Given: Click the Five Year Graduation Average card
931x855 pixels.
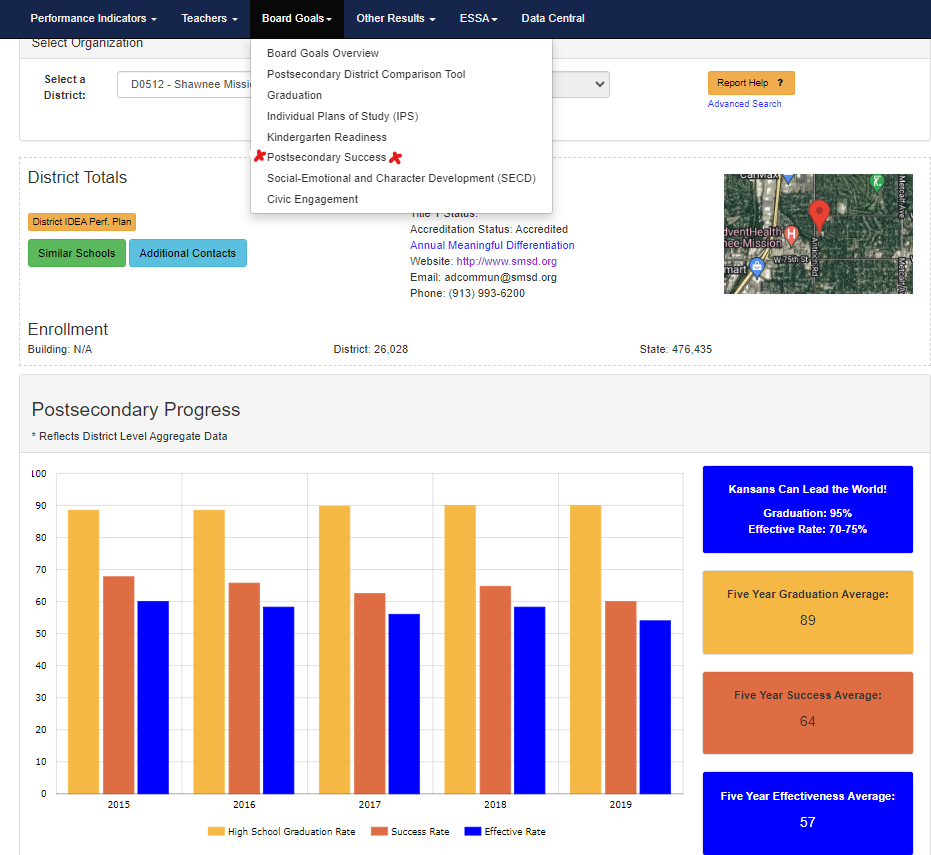Looking at the screenshot, I should [x=808, y=612].
